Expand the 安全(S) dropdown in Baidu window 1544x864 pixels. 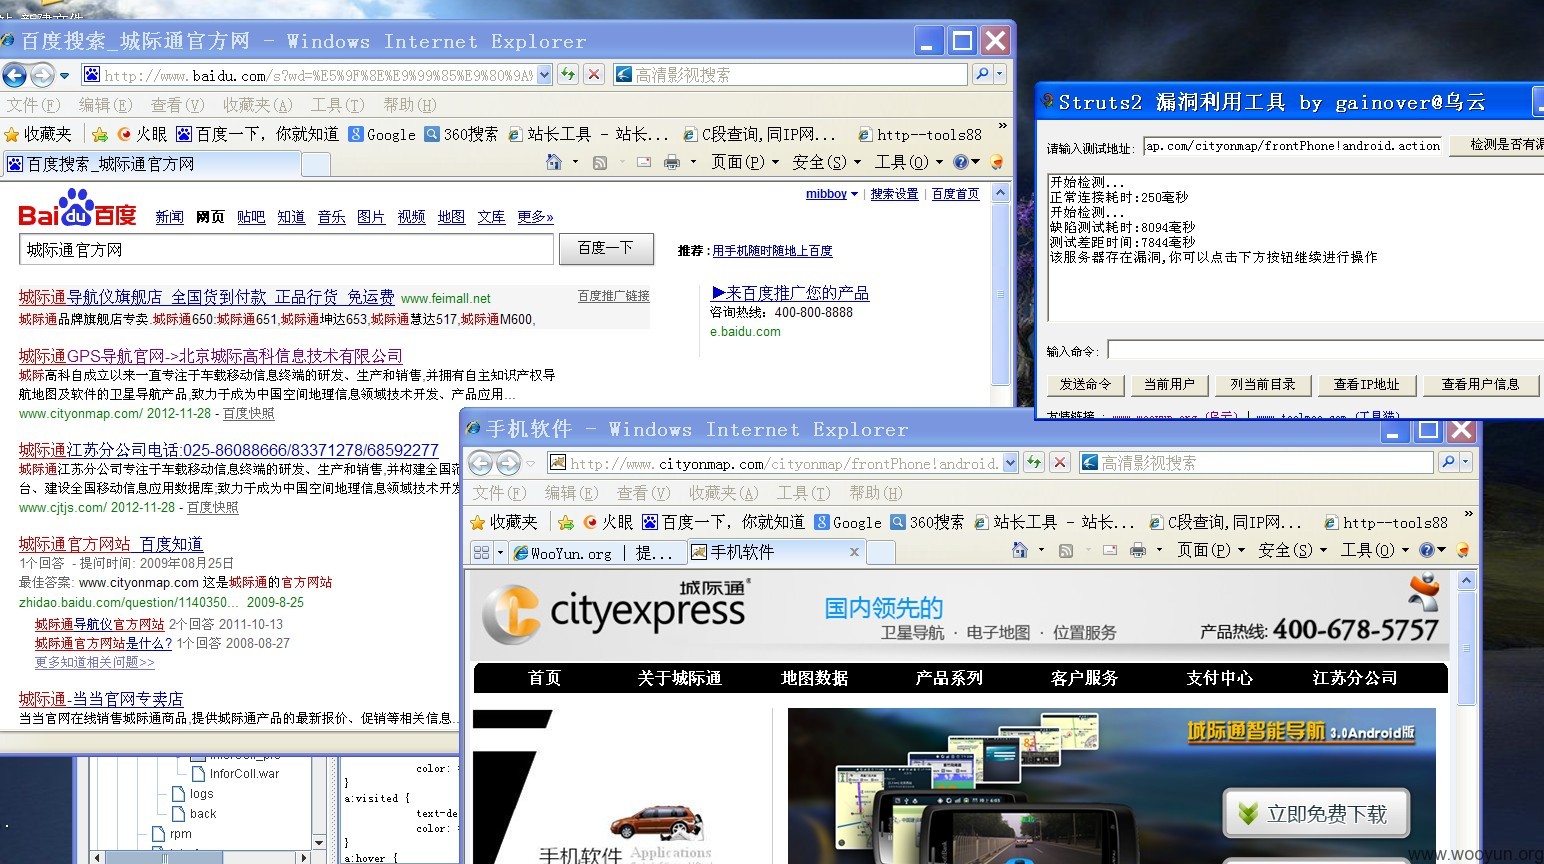pos(826,162)
